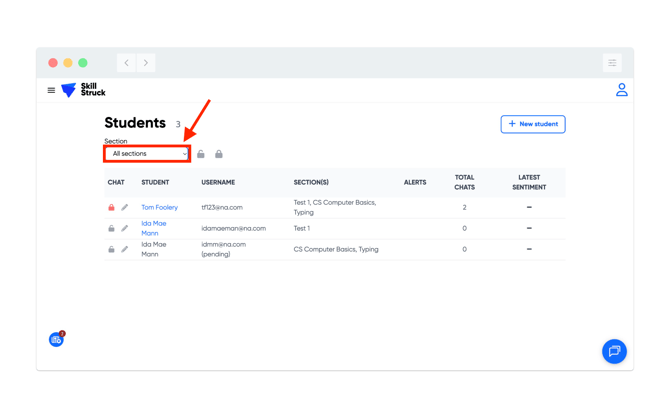The height and width of the screenshot is (418, 670).
Task: Click edit pencil for pending Ida Mae Mann
Action: click(125, 249)
